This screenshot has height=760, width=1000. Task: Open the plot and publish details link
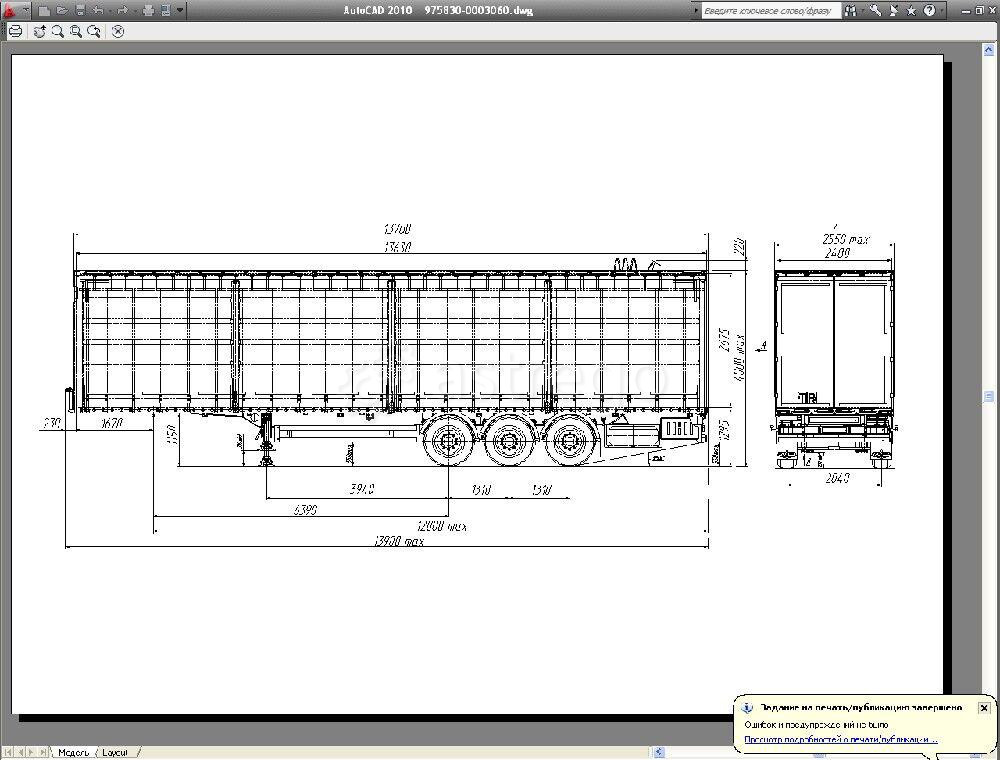pos(841,740)
